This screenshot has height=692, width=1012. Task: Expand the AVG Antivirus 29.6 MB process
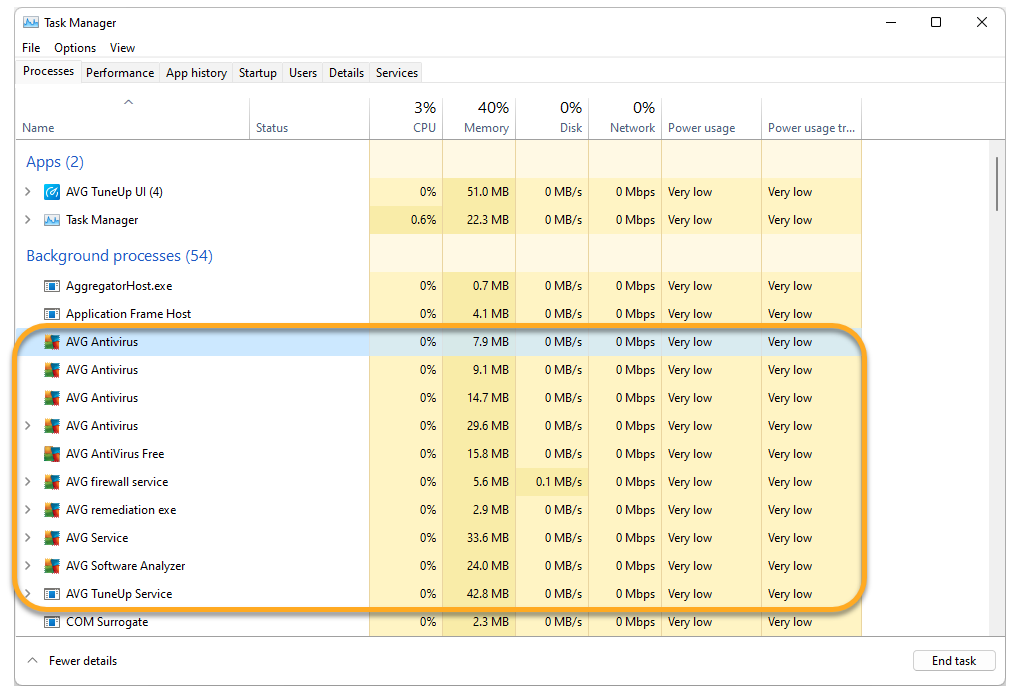(x=28, y=426)
